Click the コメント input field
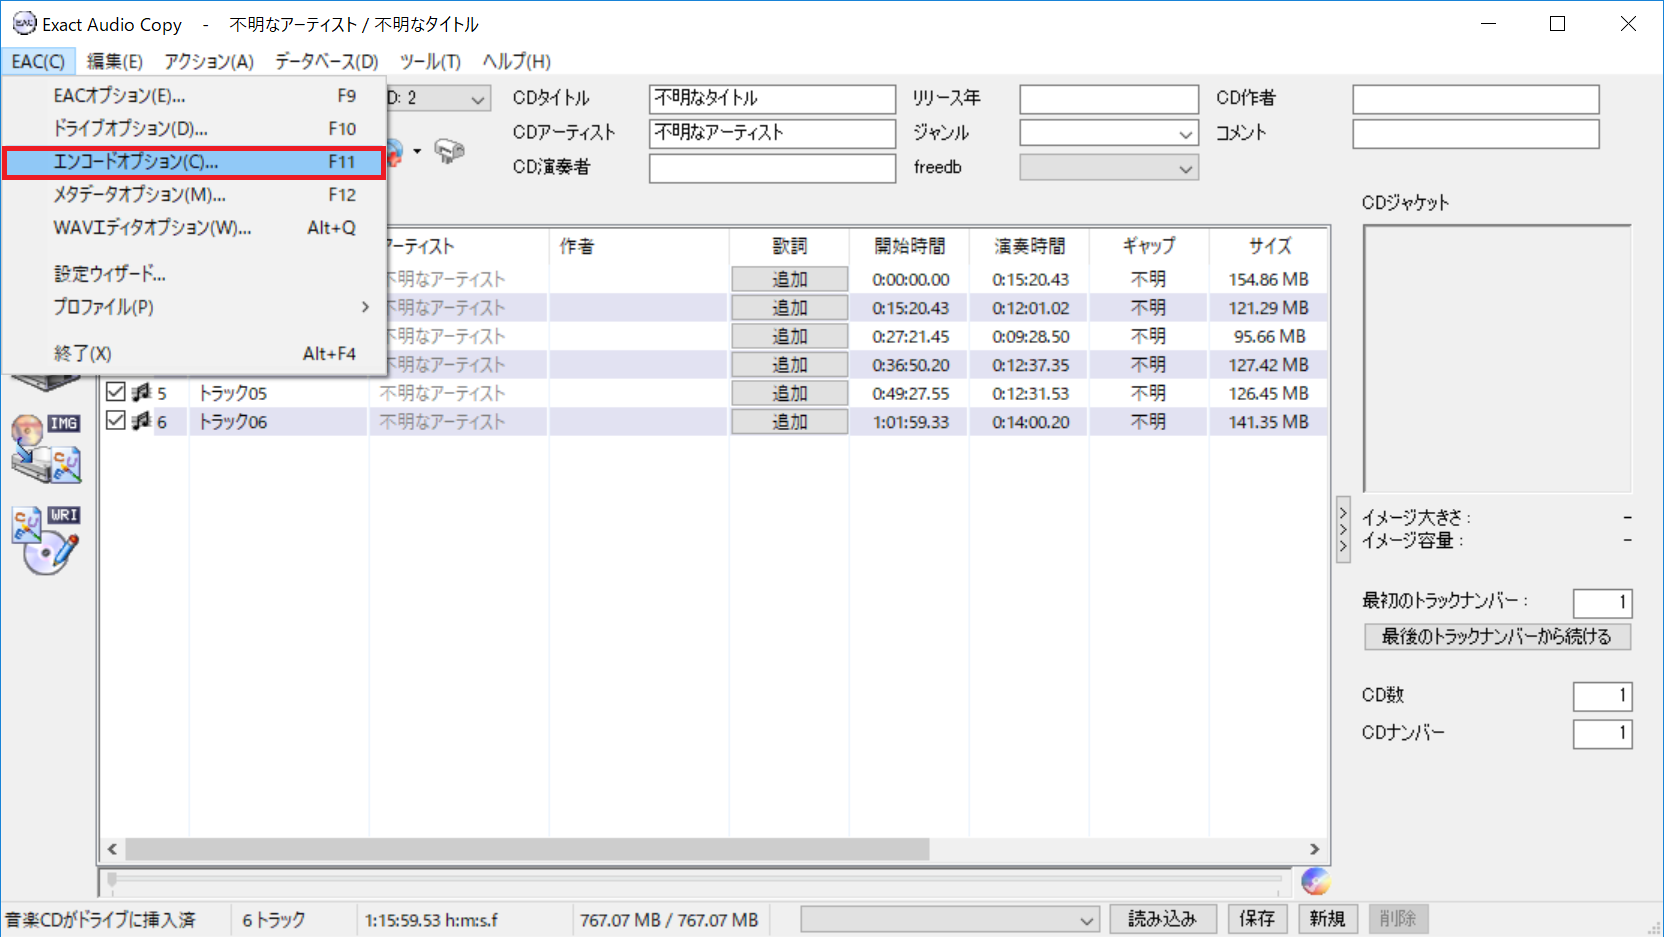The height and width of the screenshot is (937, 1664). (1476, 133)
